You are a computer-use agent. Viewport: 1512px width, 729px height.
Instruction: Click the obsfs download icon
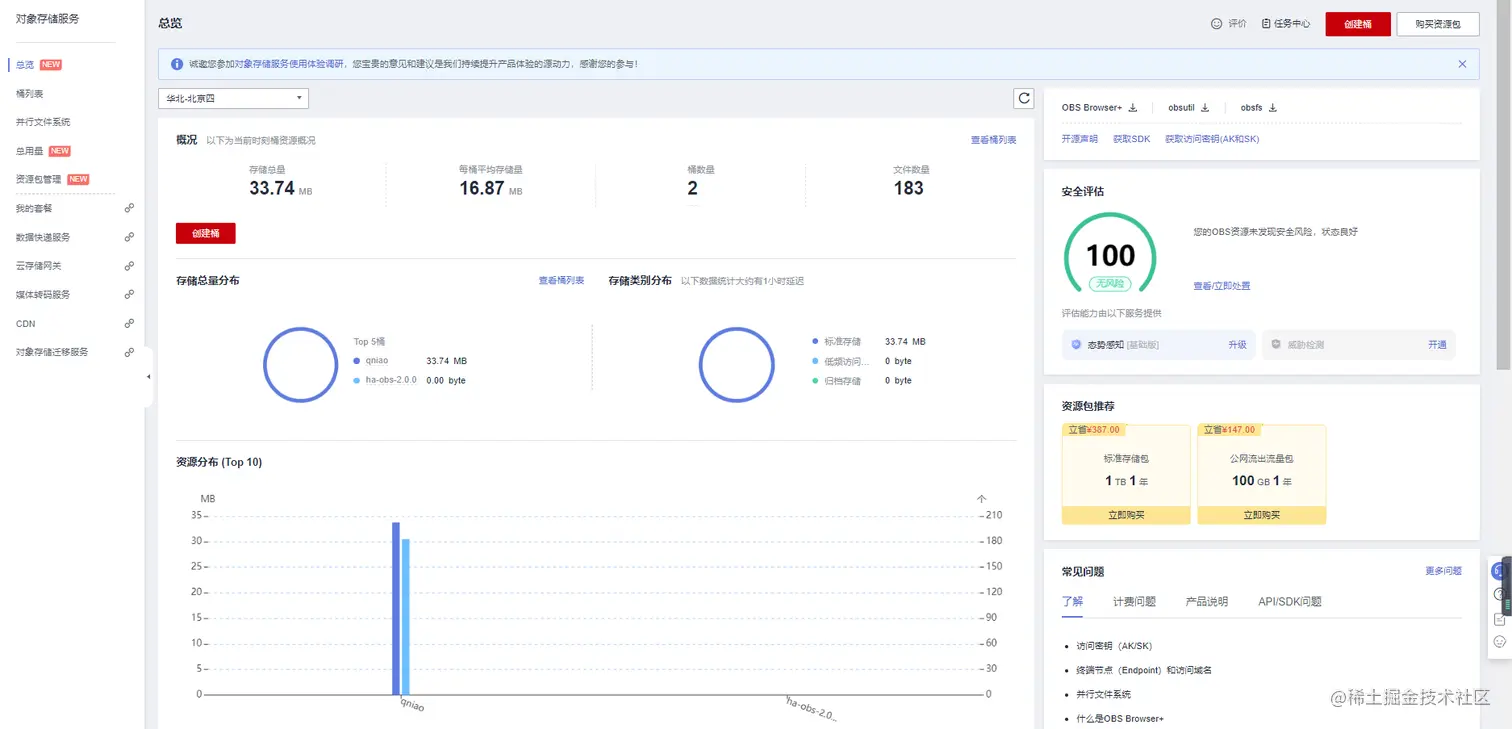1273,108
